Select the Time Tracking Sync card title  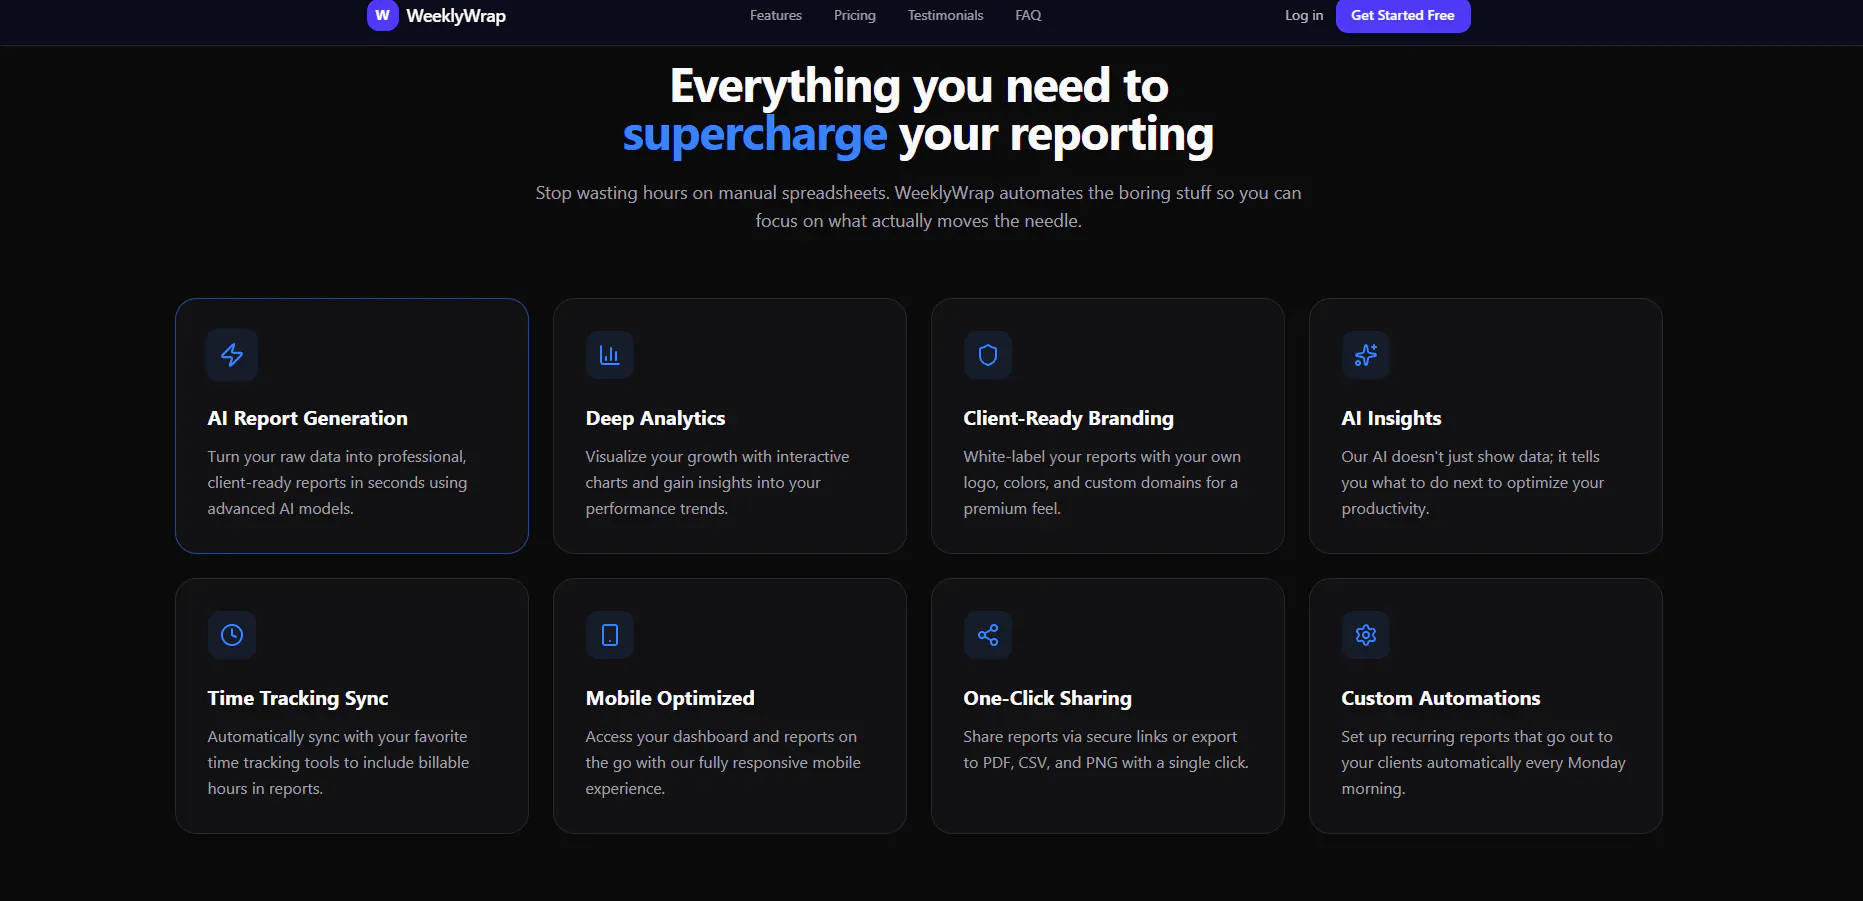click(298, 698)
